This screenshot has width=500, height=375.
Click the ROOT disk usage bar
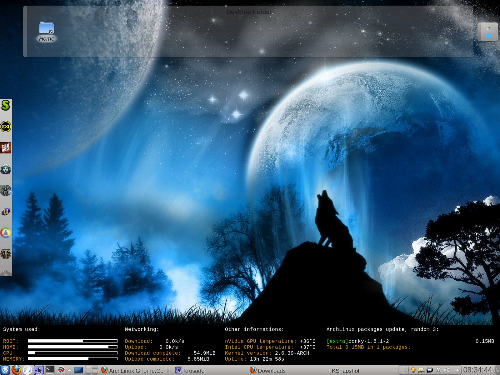[73, 341]
